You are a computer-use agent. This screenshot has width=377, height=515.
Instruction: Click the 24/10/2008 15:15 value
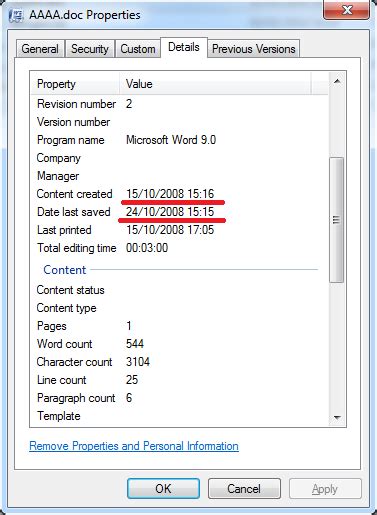click(170, 212)
